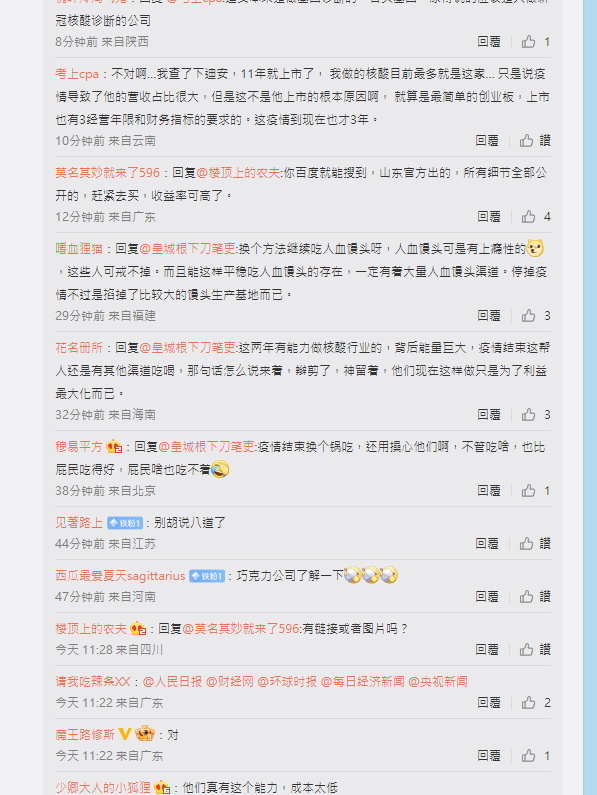Open 西瓜最爱夏天sagittarius profile
The image size is (597, 795).
click(x=120, y=576)
